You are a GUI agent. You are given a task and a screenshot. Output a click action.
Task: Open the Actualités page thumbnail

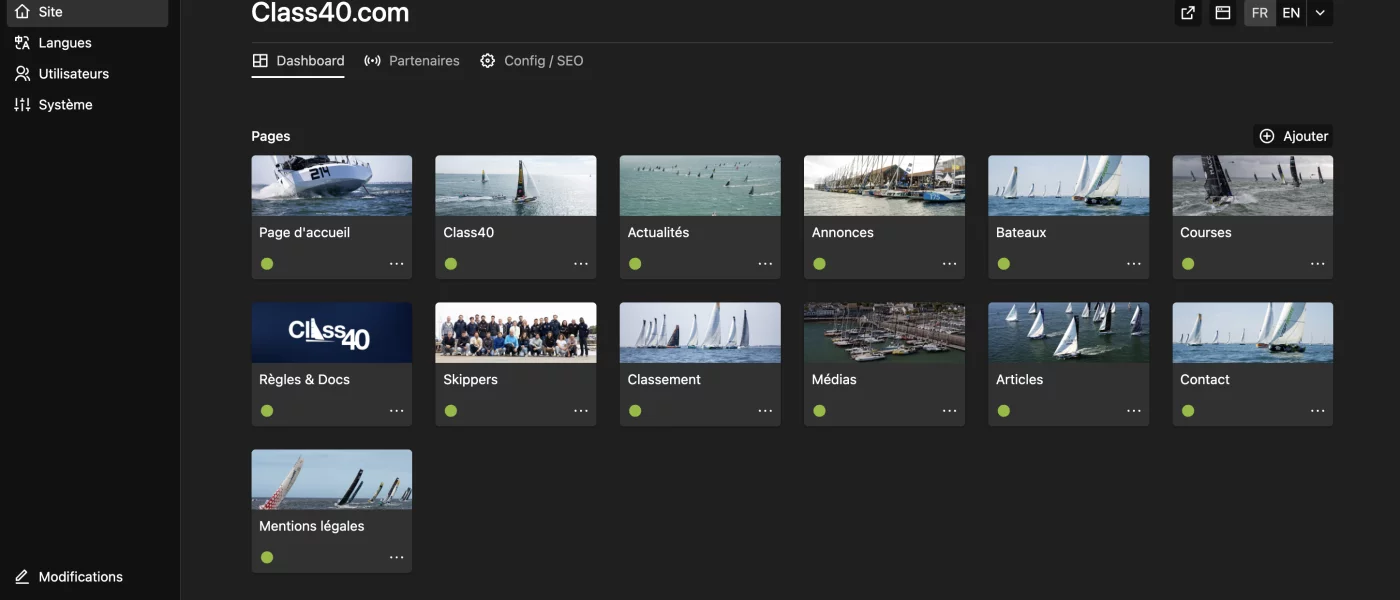(x=700, y=185)
